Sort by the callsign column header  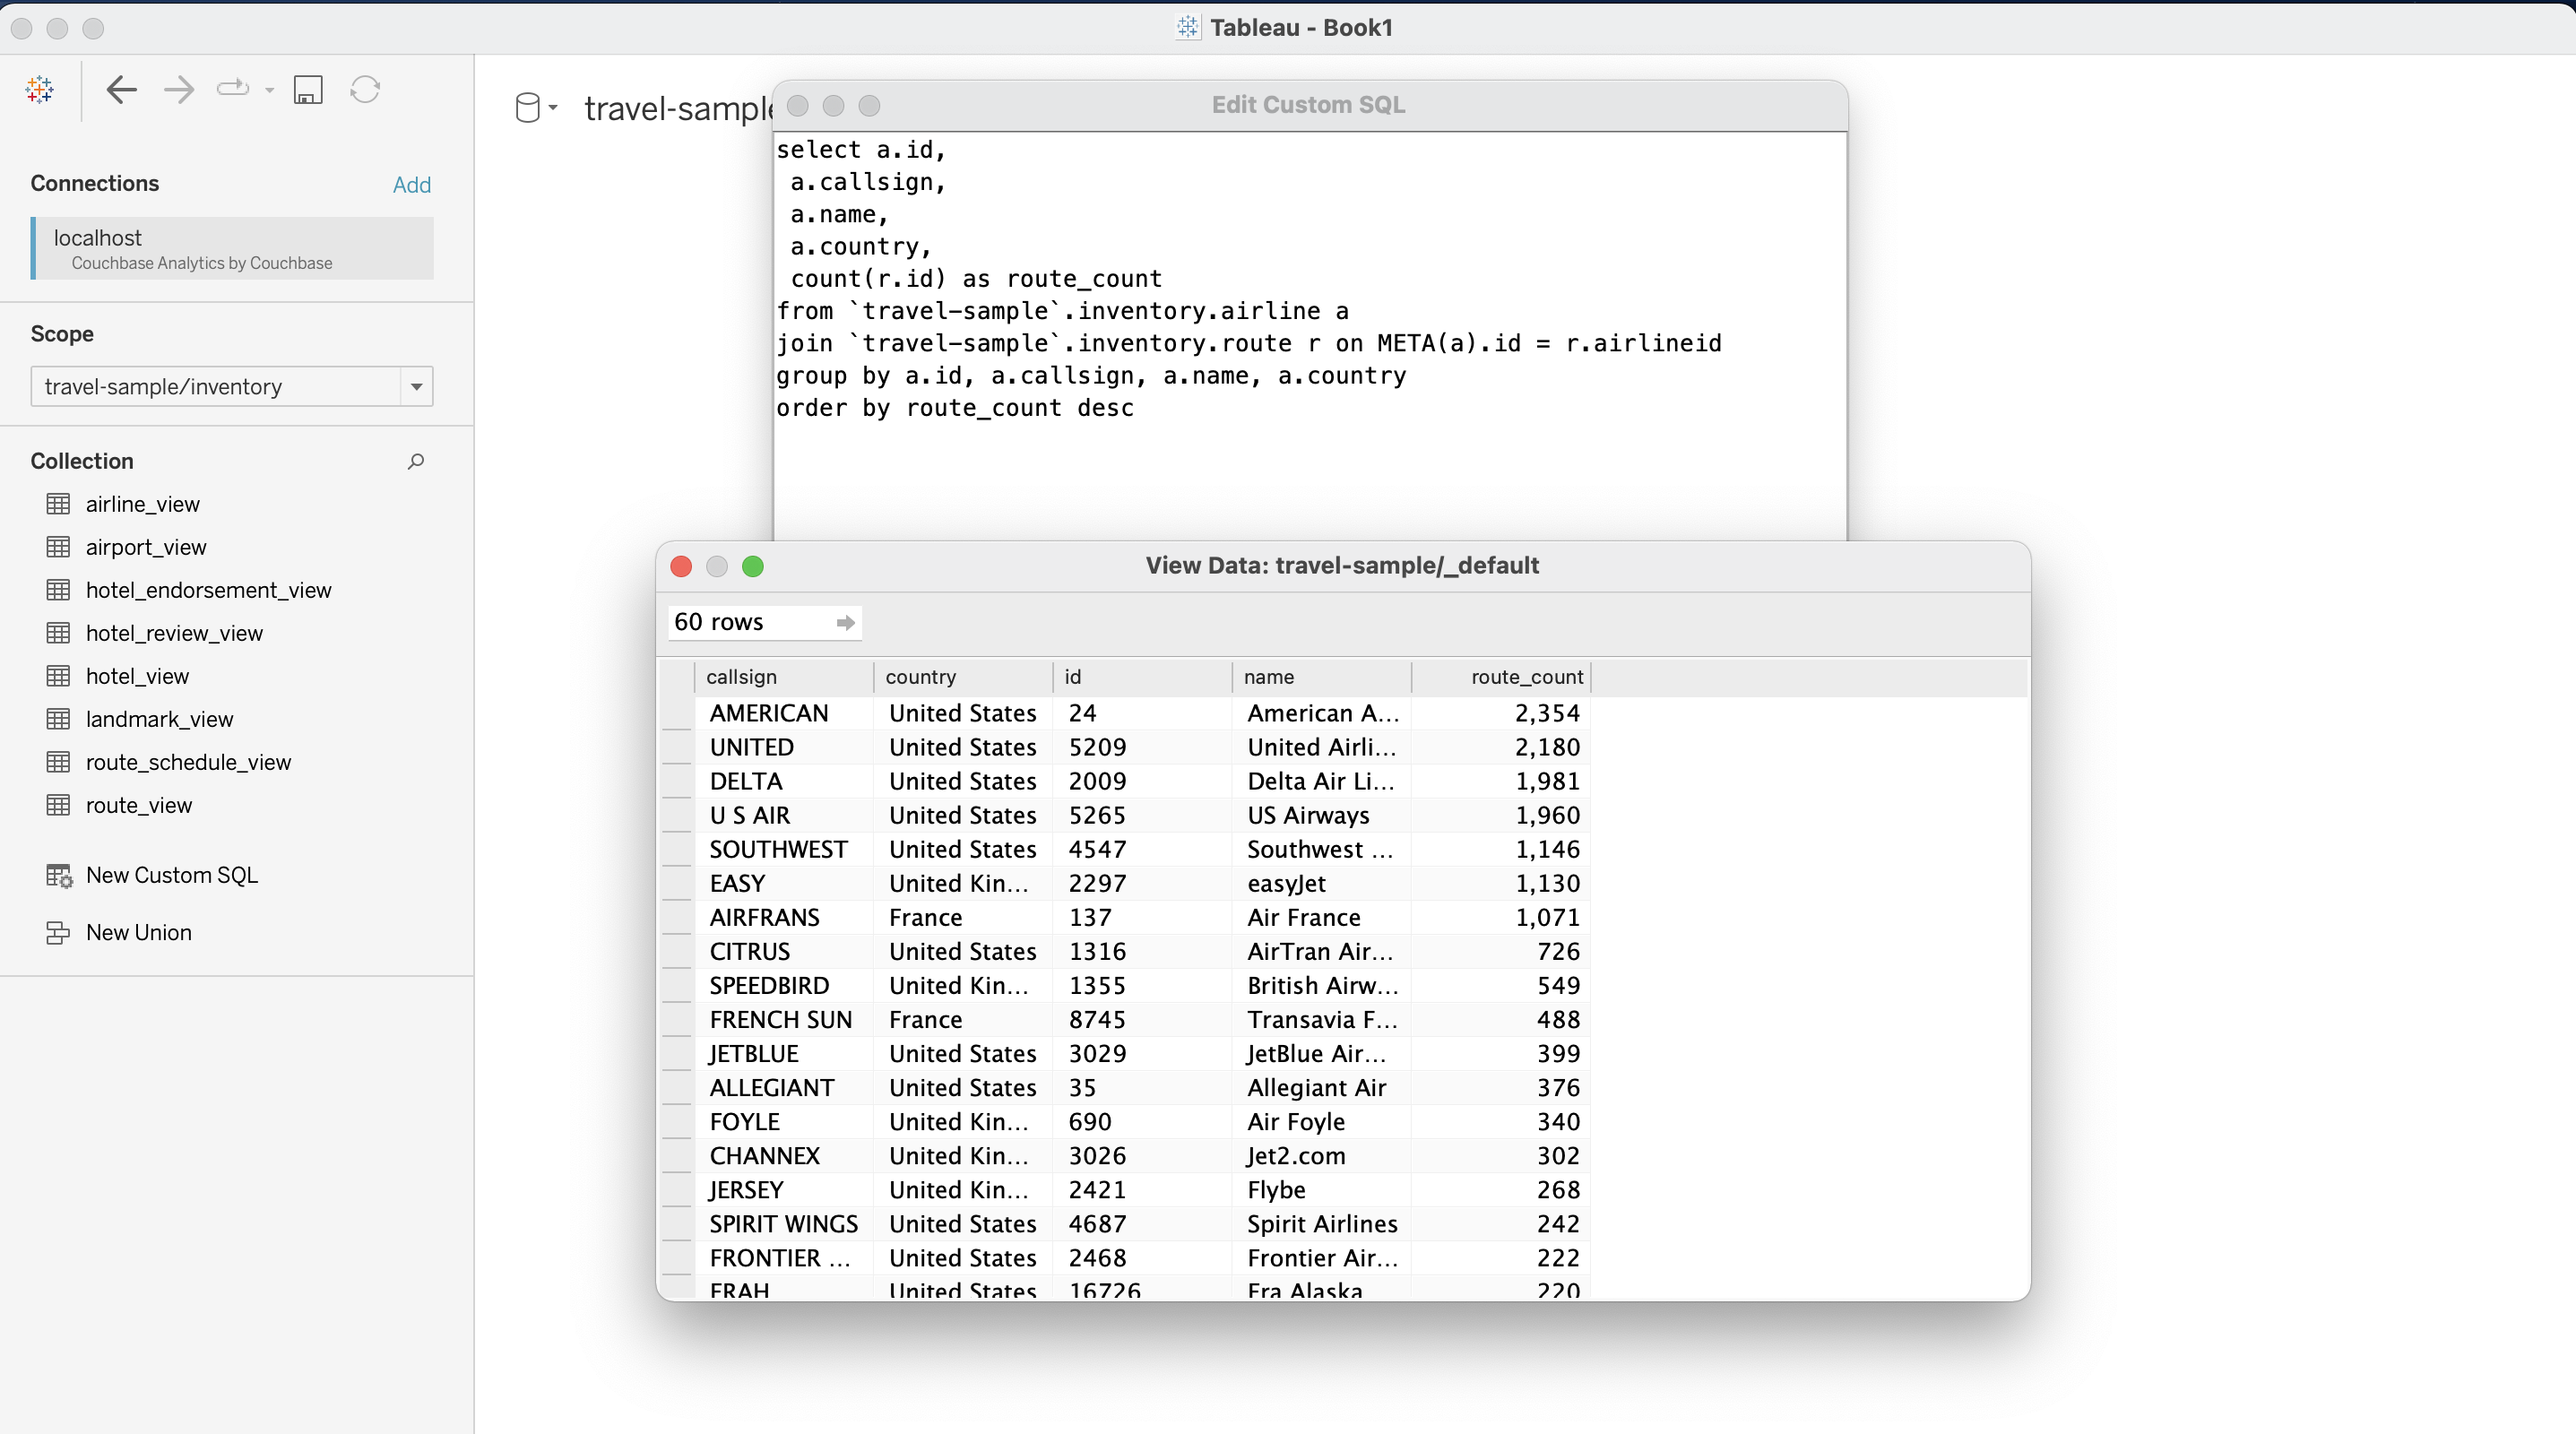783,677
